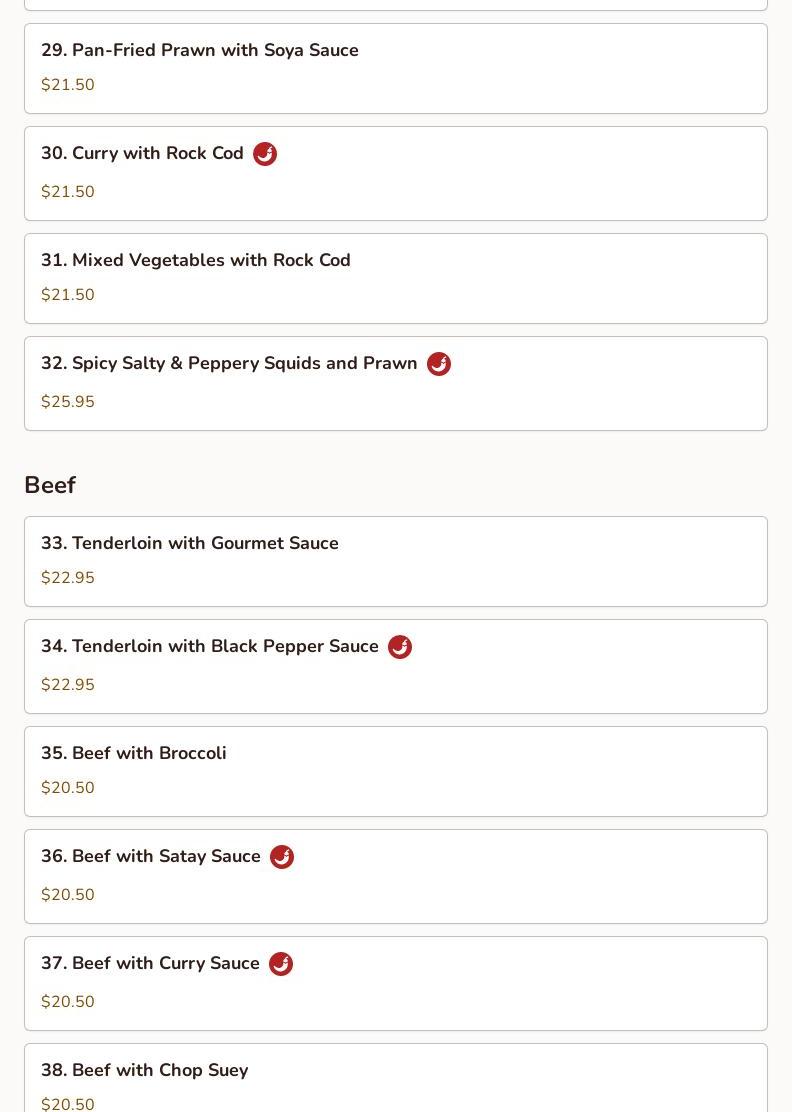Click $22.95 price under Tenderloin Gourmet Sauce
The image size is (792, 1112).
pos(68,577)
